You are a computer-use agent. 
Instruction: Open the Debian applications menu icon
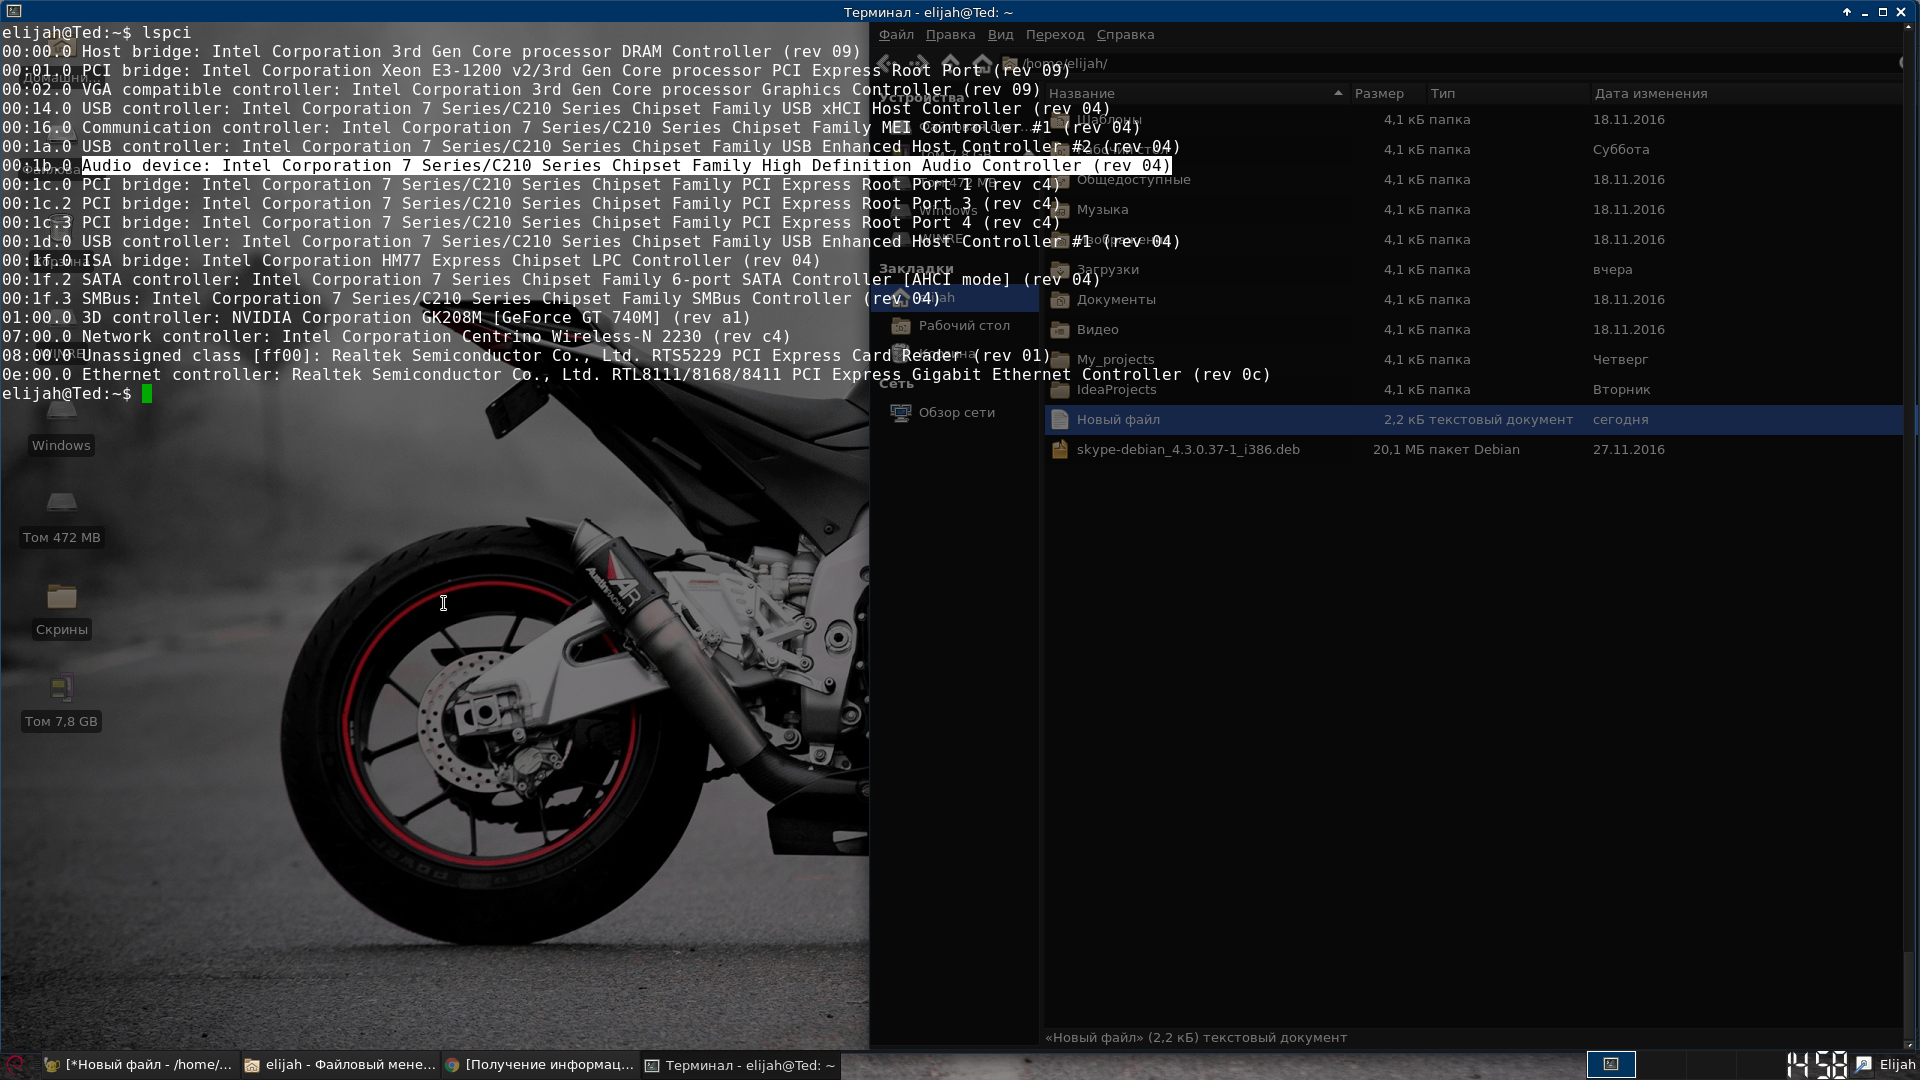pyautogui.click(x=14, y=1065)
